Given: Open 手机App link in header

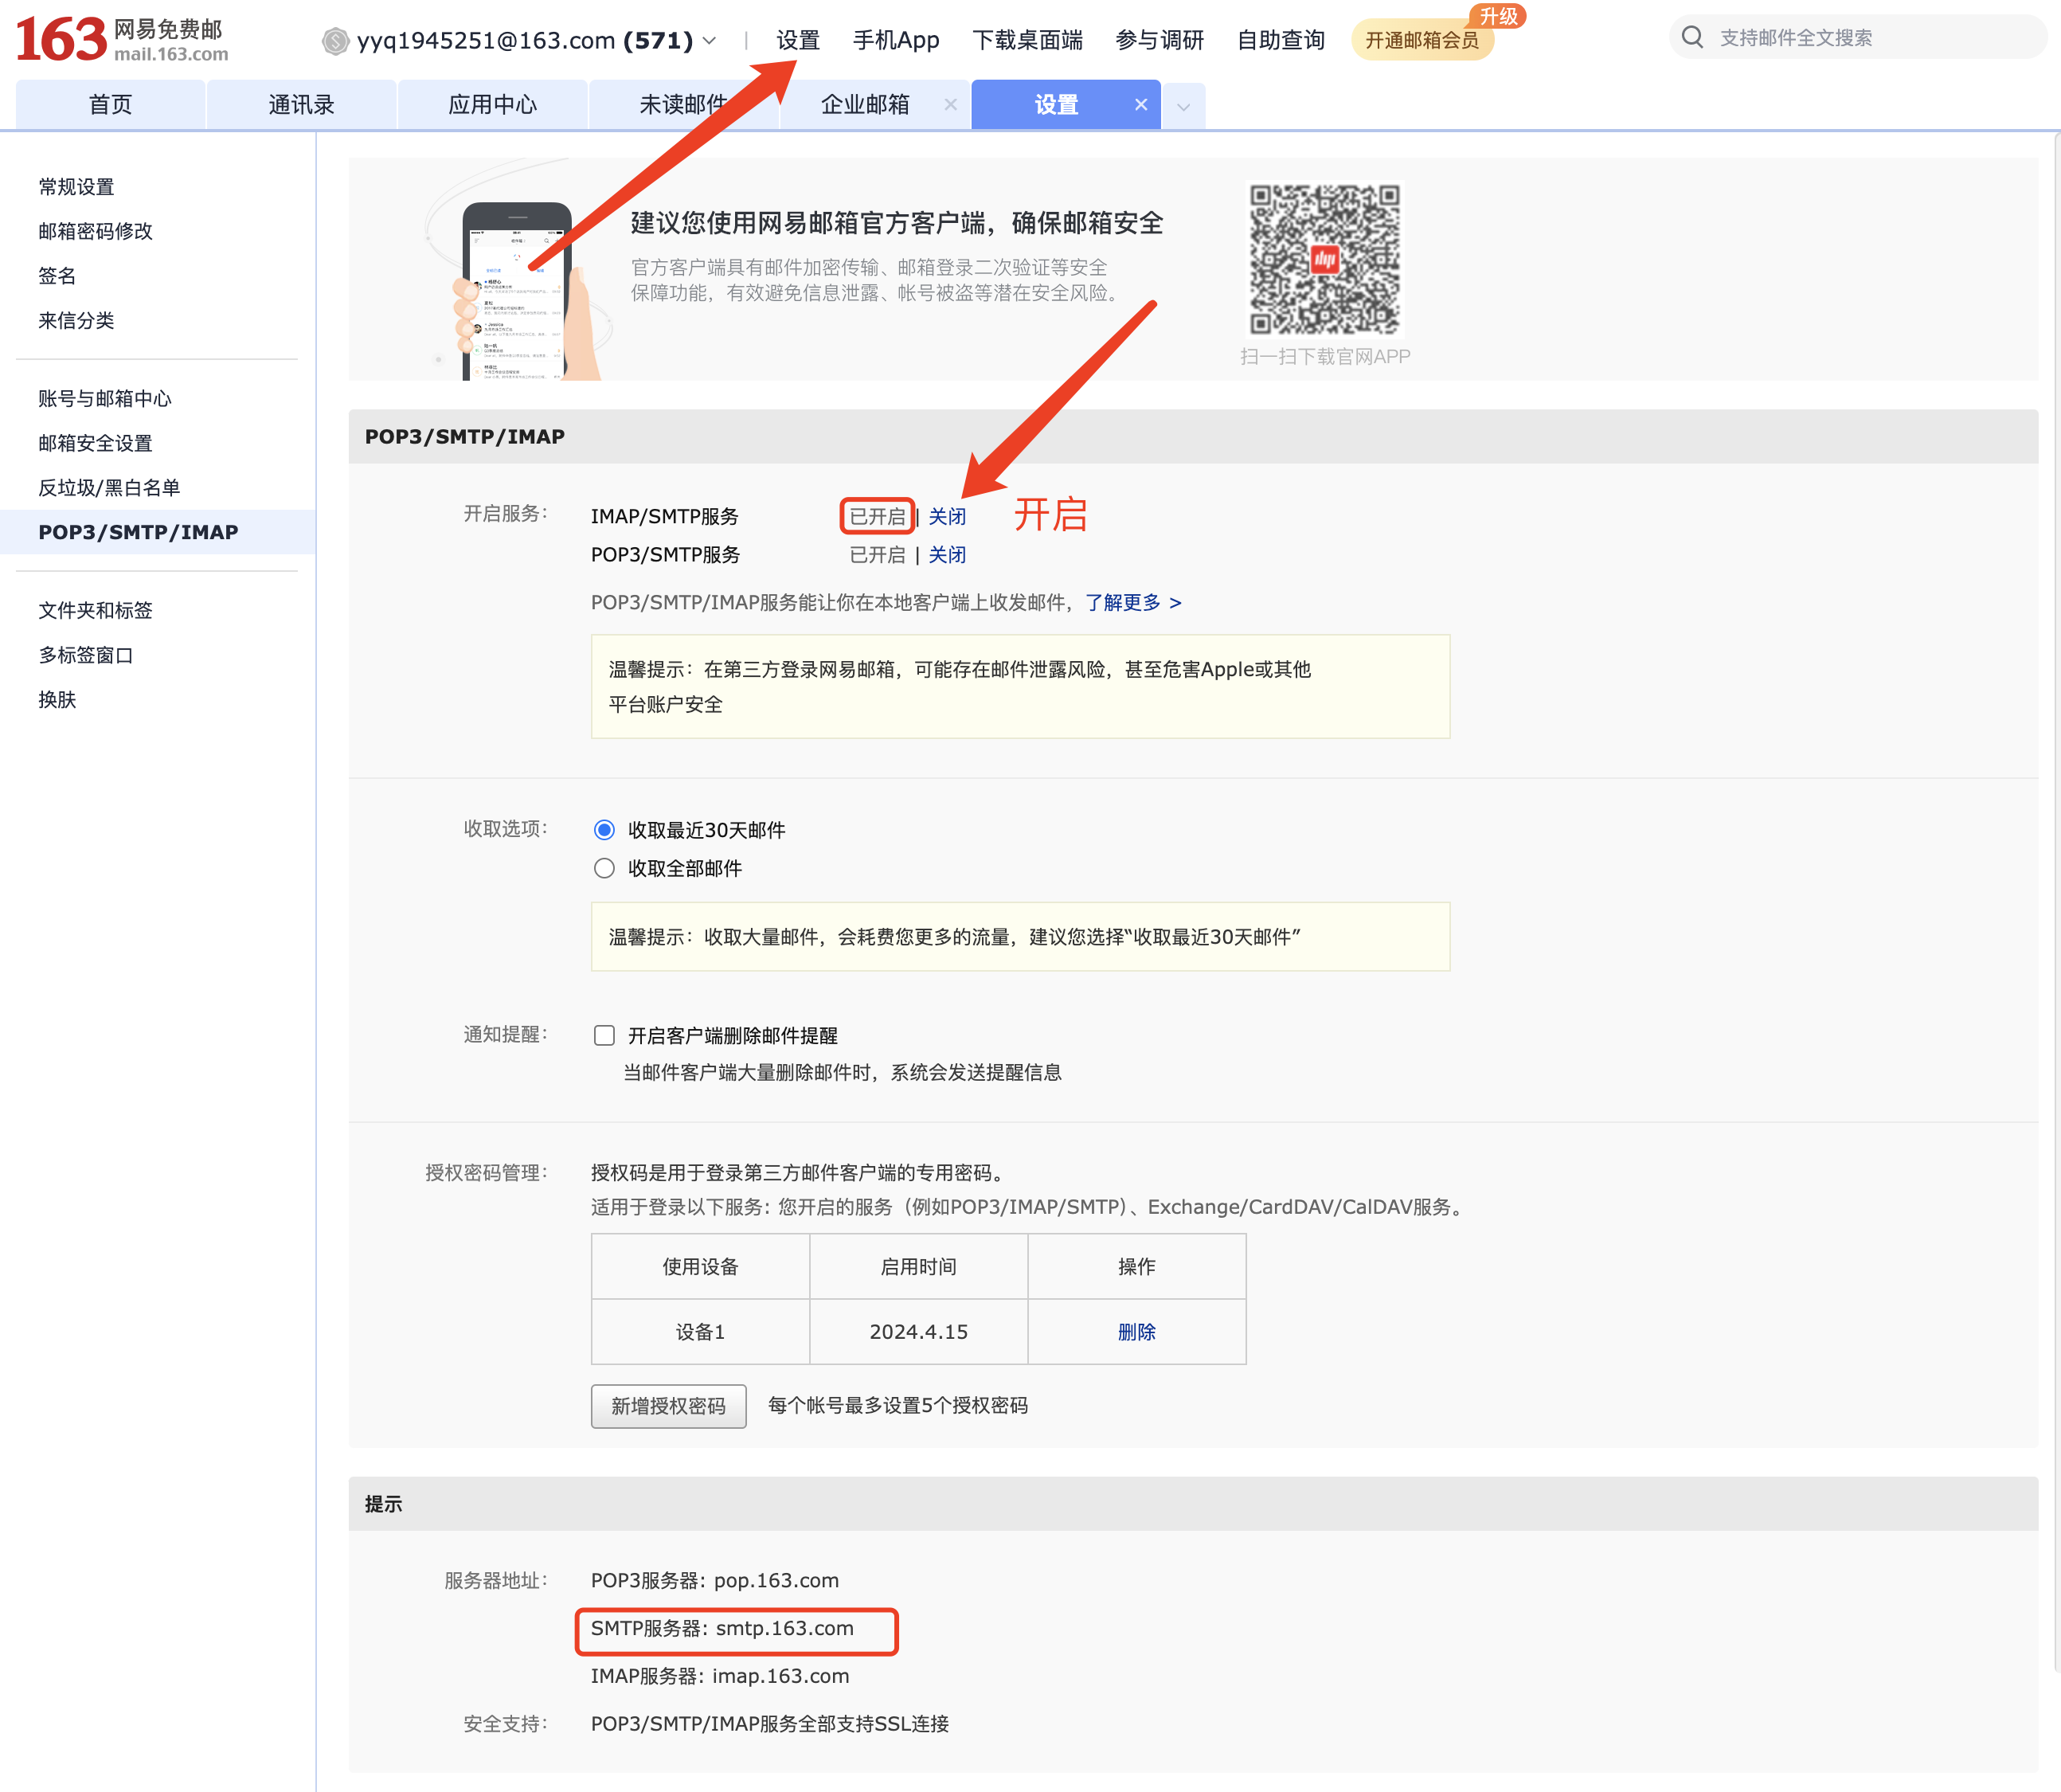Looking at the screenshot, I should point(895,40).
